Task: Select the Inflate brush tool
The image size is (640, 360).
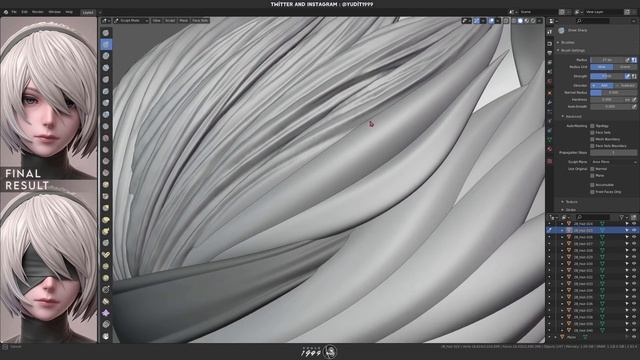Action: 106,103
